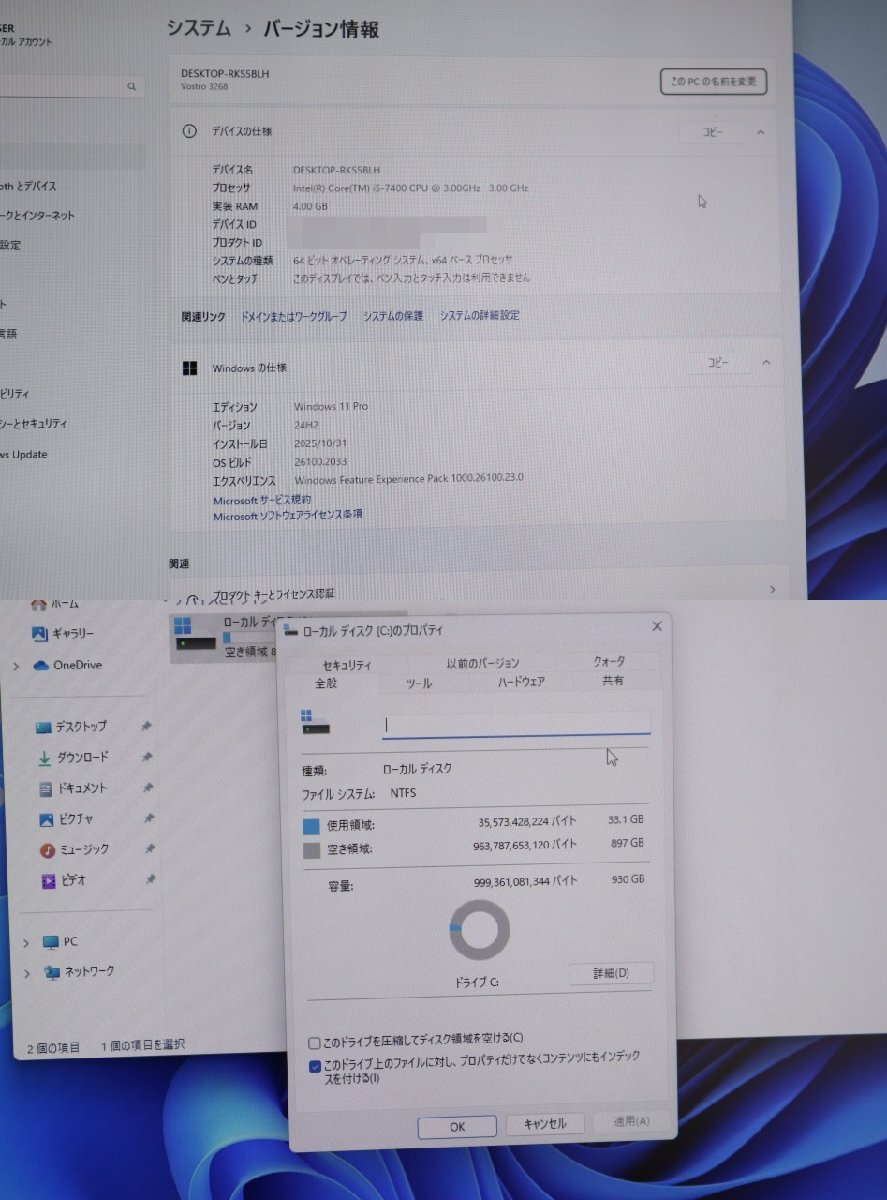Click the search magnifier in Settings sidebar
887x1200 pixels.
(131, 86)
